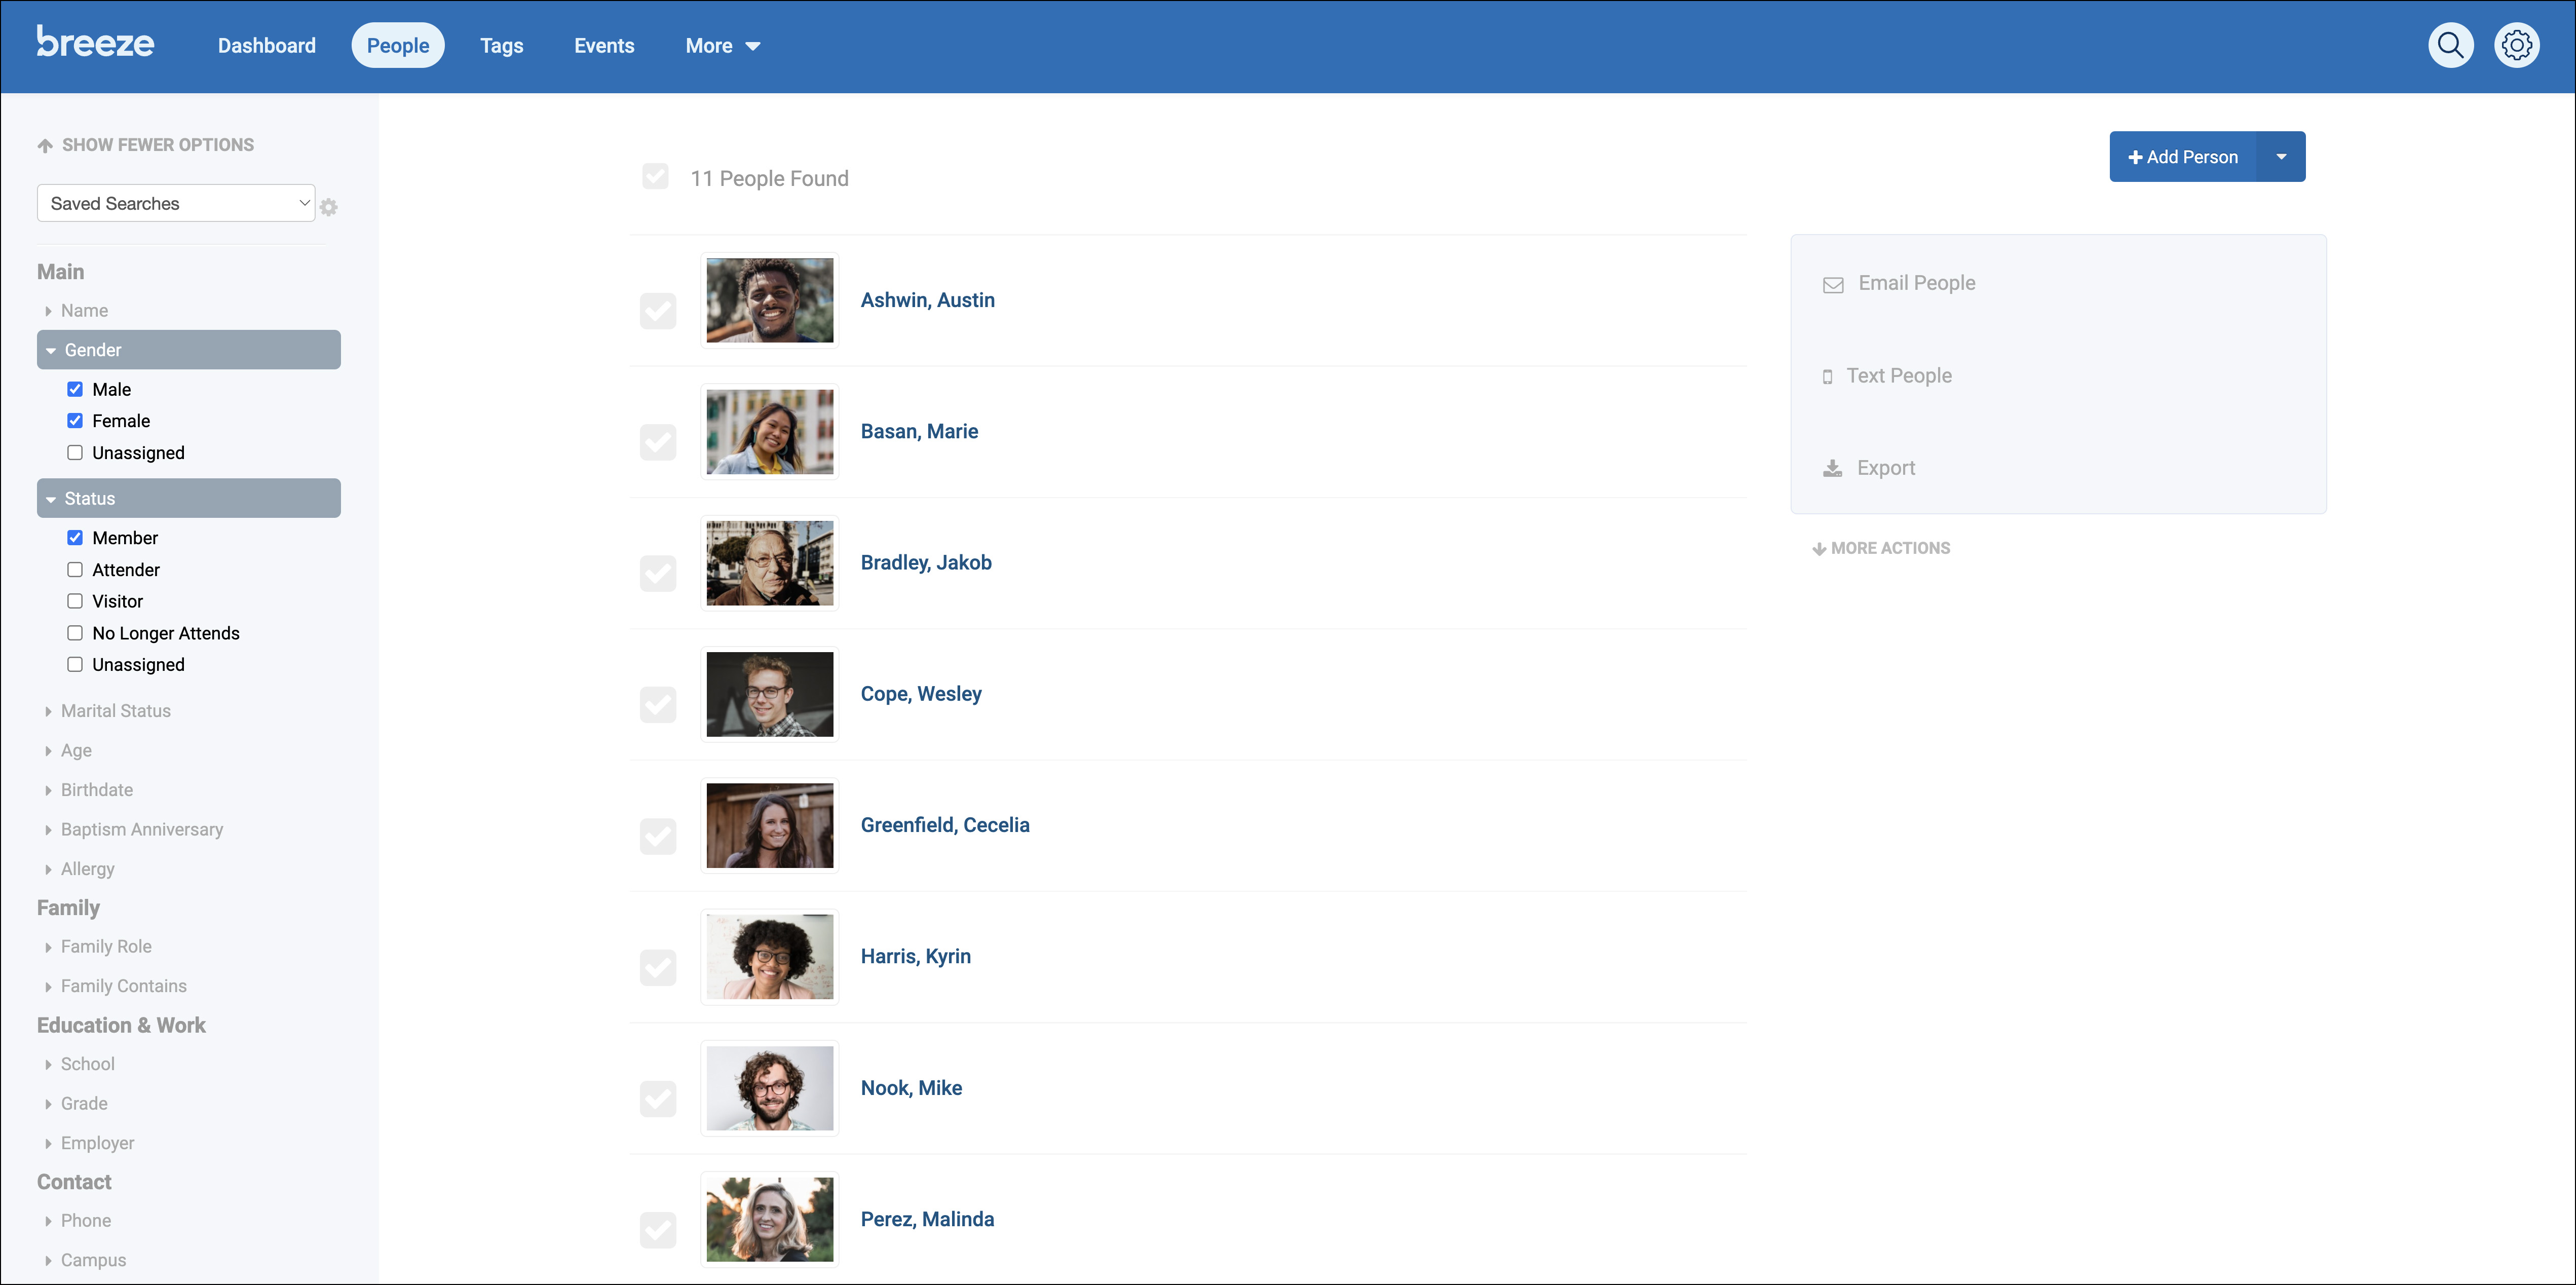Uncheck the Male gender checkbox
Screen dimensions: 2576x1285
click(x=75, y=389)
